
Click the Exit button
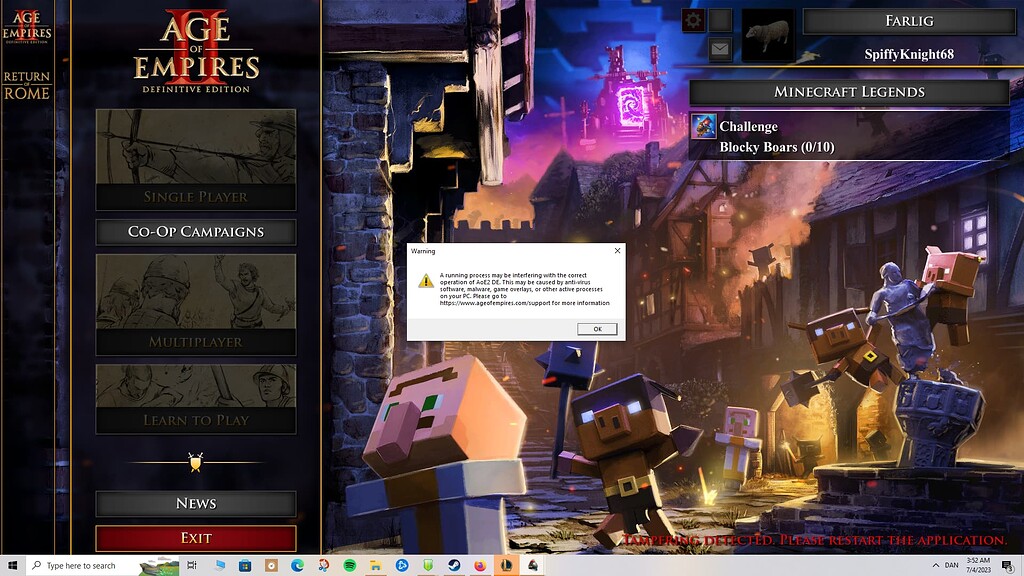pyautogui.click(x=196, y=537)
